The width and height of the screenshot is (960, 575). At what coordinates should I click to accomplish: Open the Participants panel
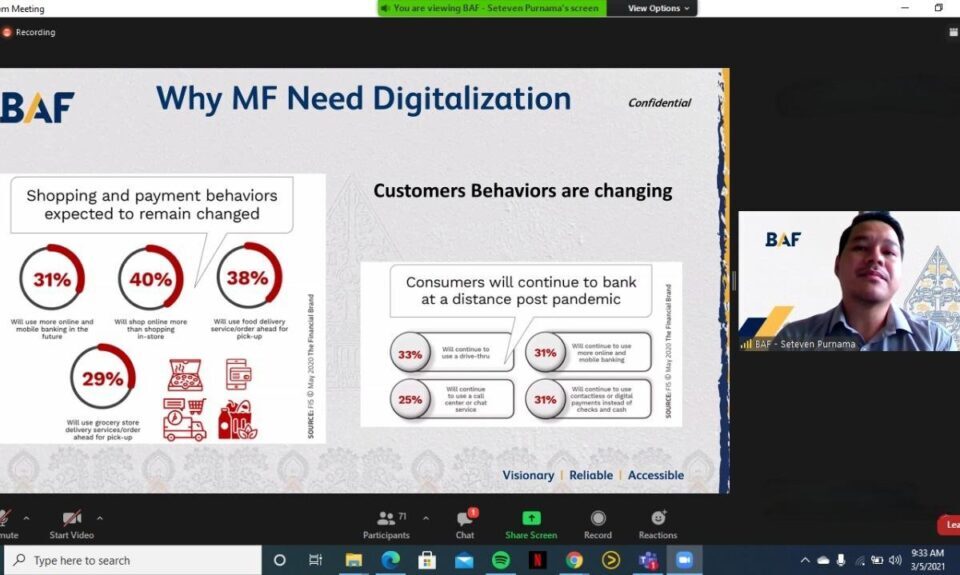[386, 523]
